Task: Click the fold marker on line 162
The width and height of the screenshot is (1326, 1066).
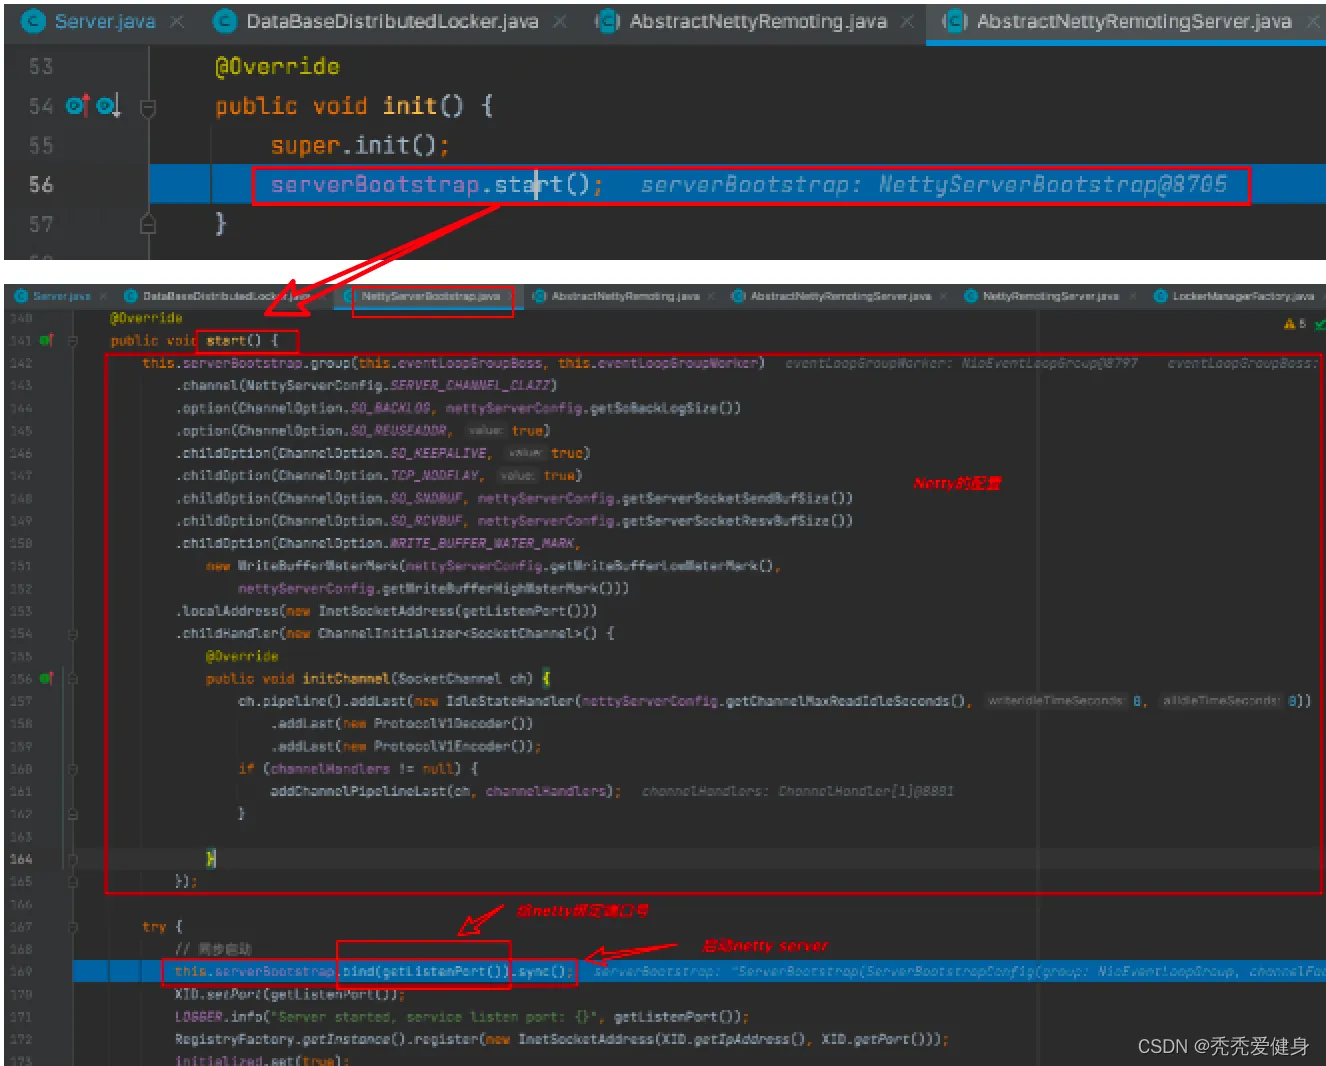Action: coord(72,814)
